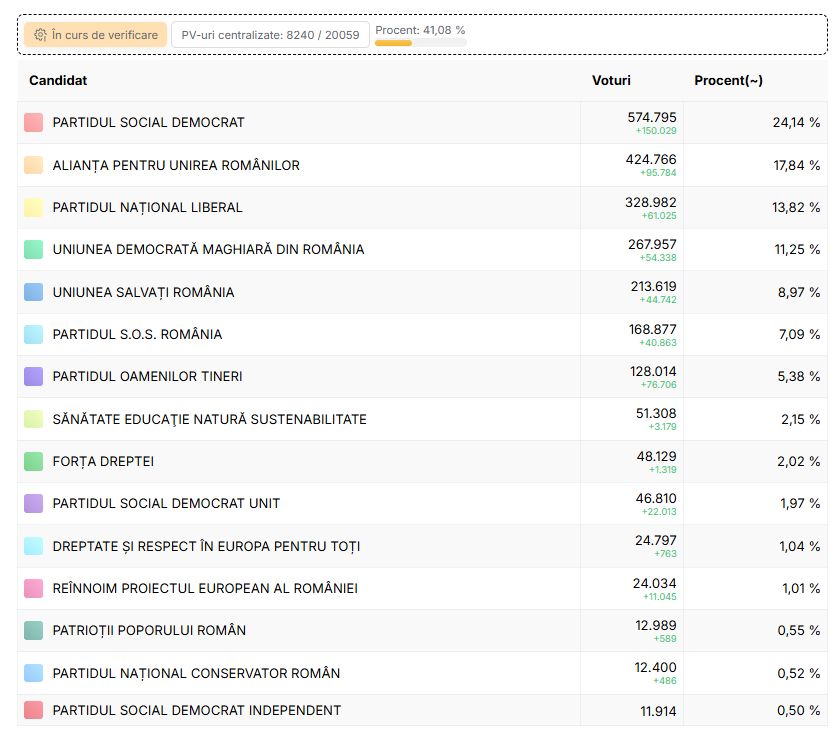
Task: Click the orange Procent progress bar
Action: click(393, 43)
